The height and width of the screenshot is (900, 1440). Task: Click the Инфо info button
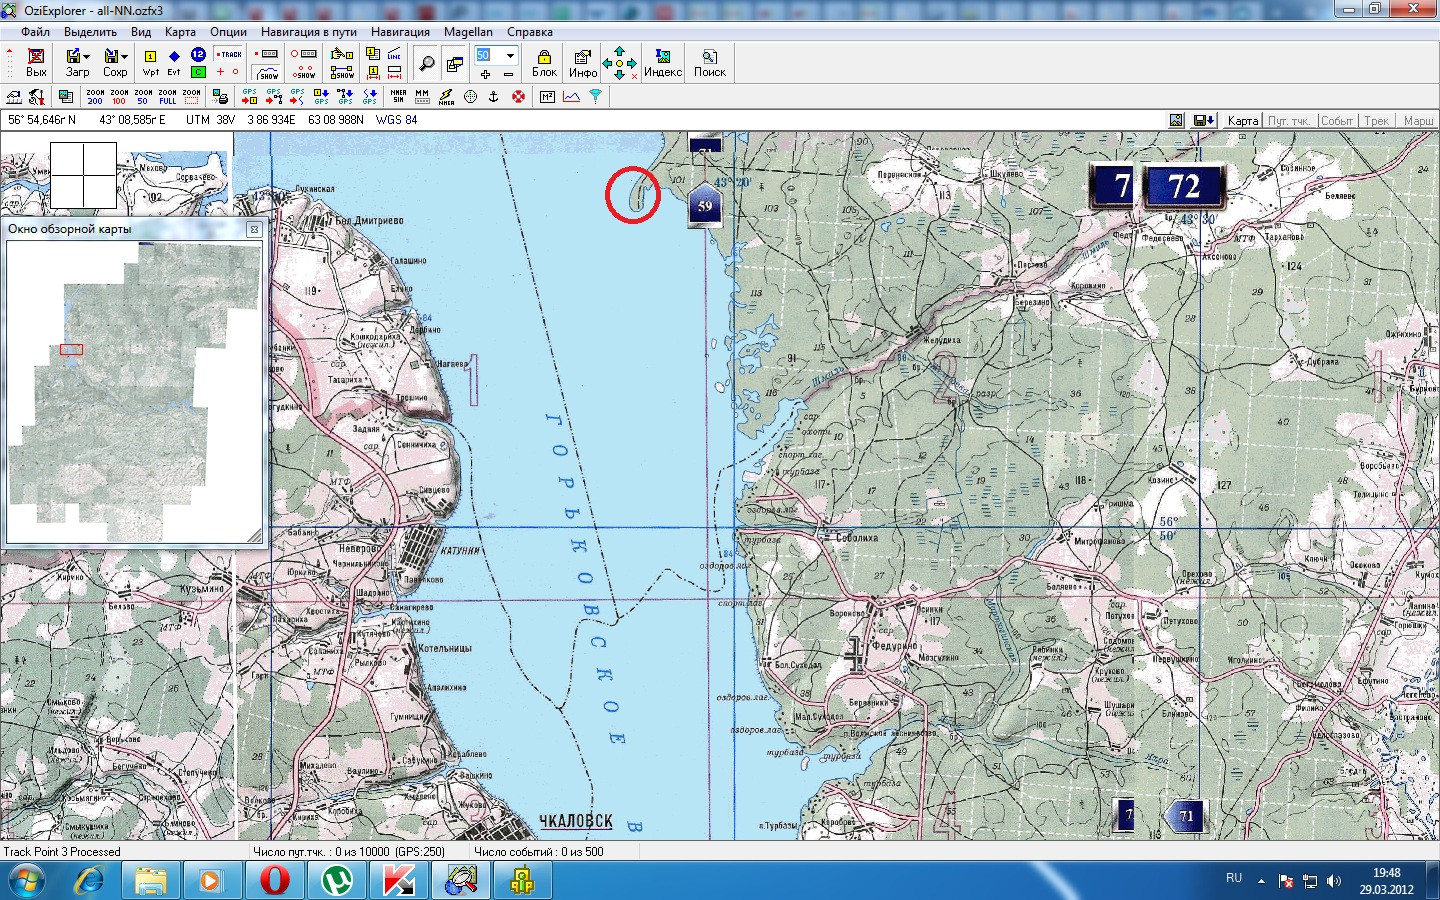tap(583, 62)
